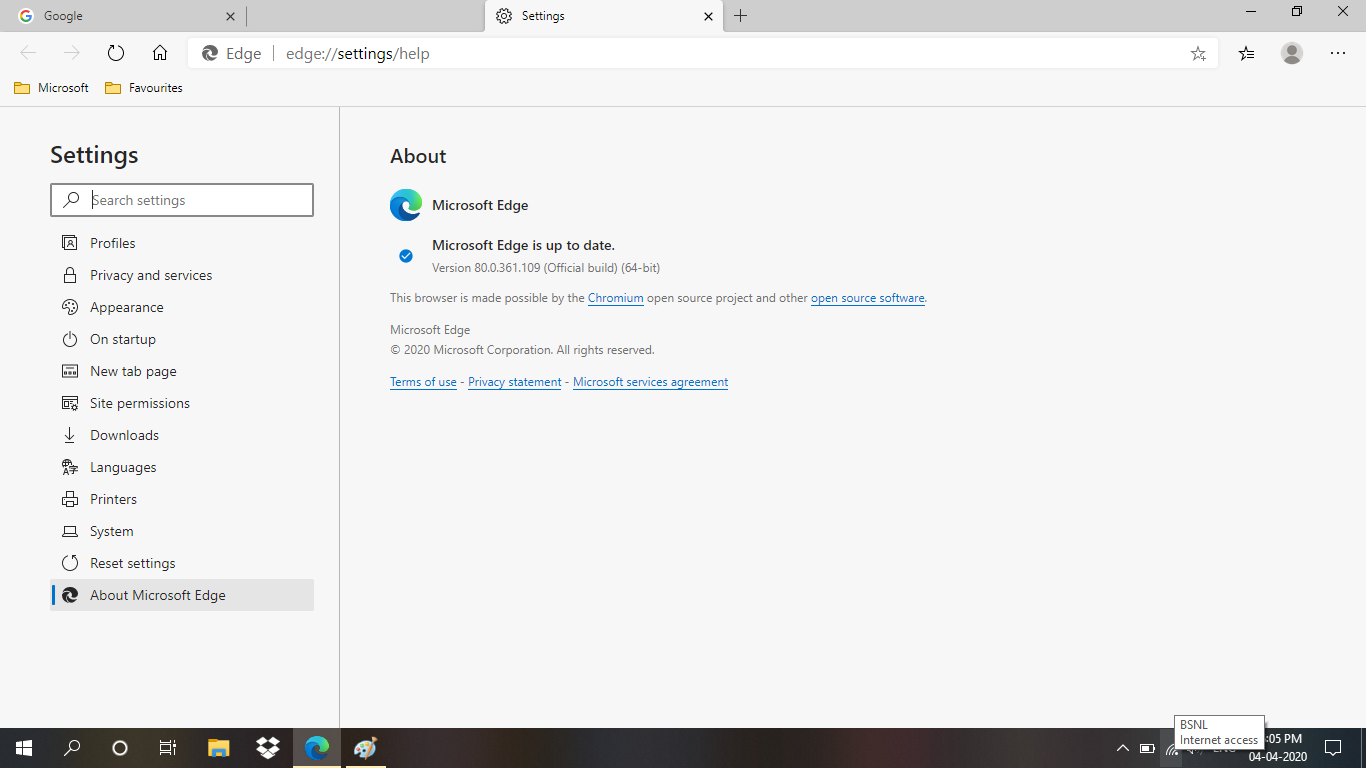
Task: Click the text 'Microsoft Edge is up to date.'
Action: [x=523, y=245]
